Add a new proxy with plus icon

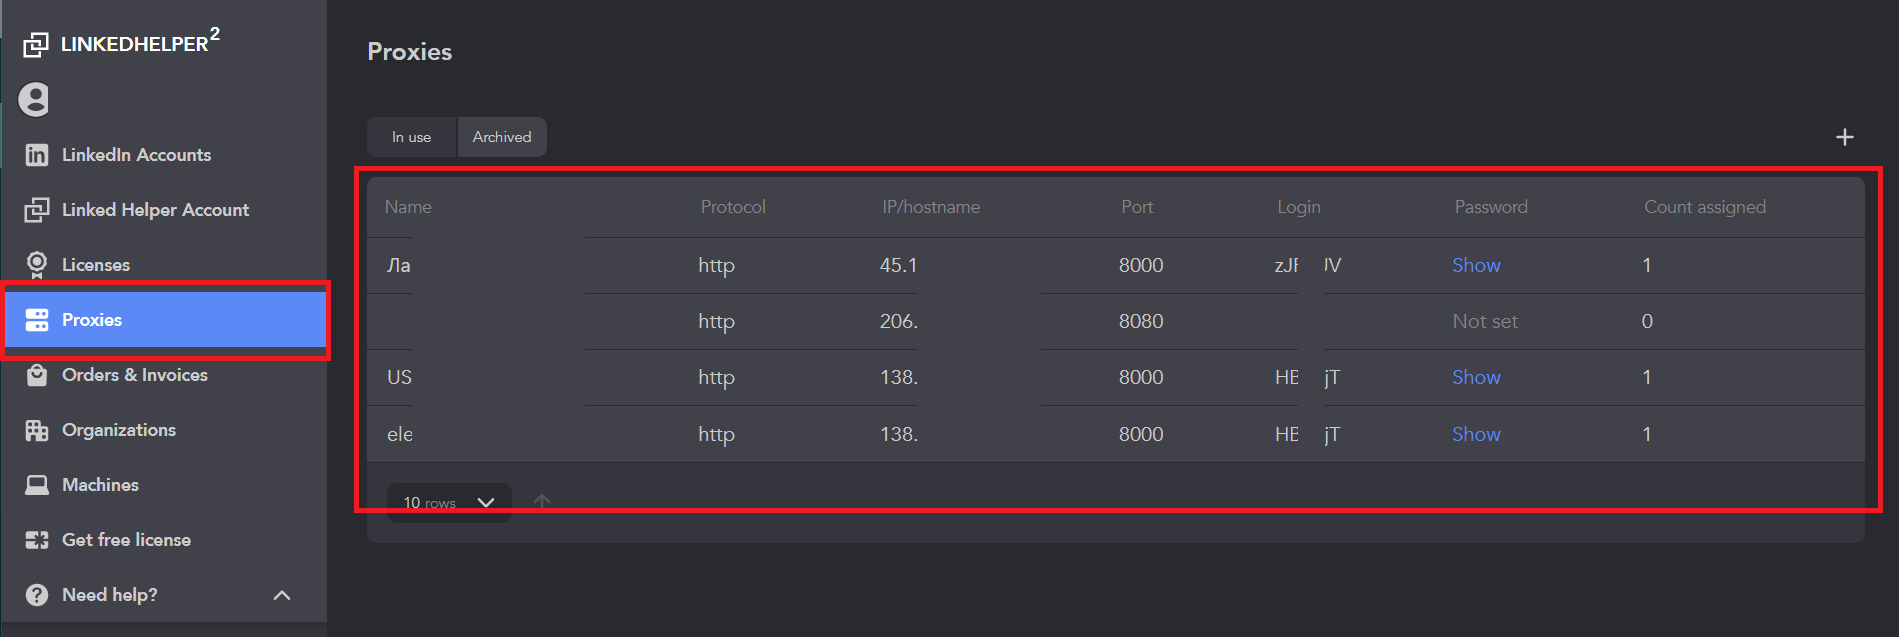(1845, 137)
